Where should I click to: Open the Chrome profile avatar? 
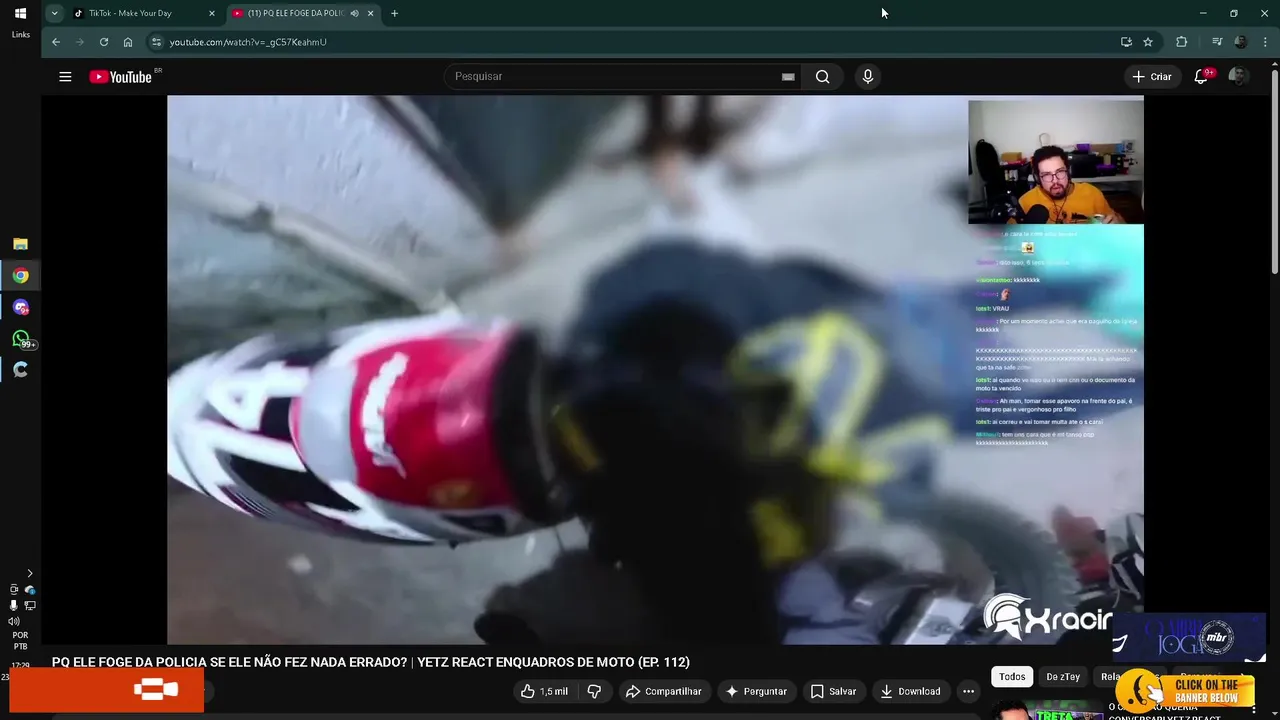tap(1241, 42)
